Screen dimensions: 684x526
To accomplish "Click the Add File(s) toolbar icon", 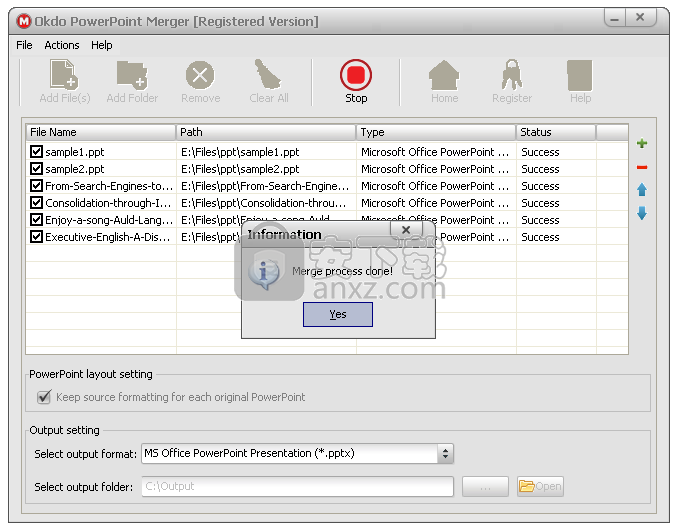I will [64, 75].
